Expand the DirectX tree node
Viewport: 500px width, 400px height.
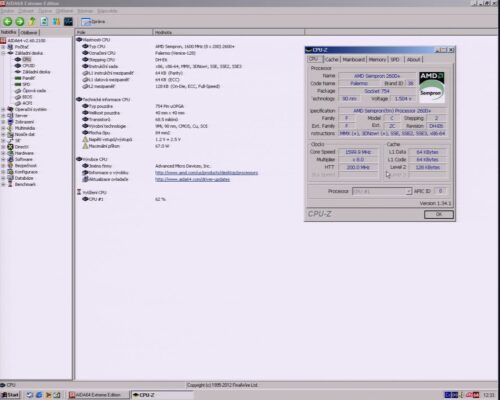pos(3,147)
